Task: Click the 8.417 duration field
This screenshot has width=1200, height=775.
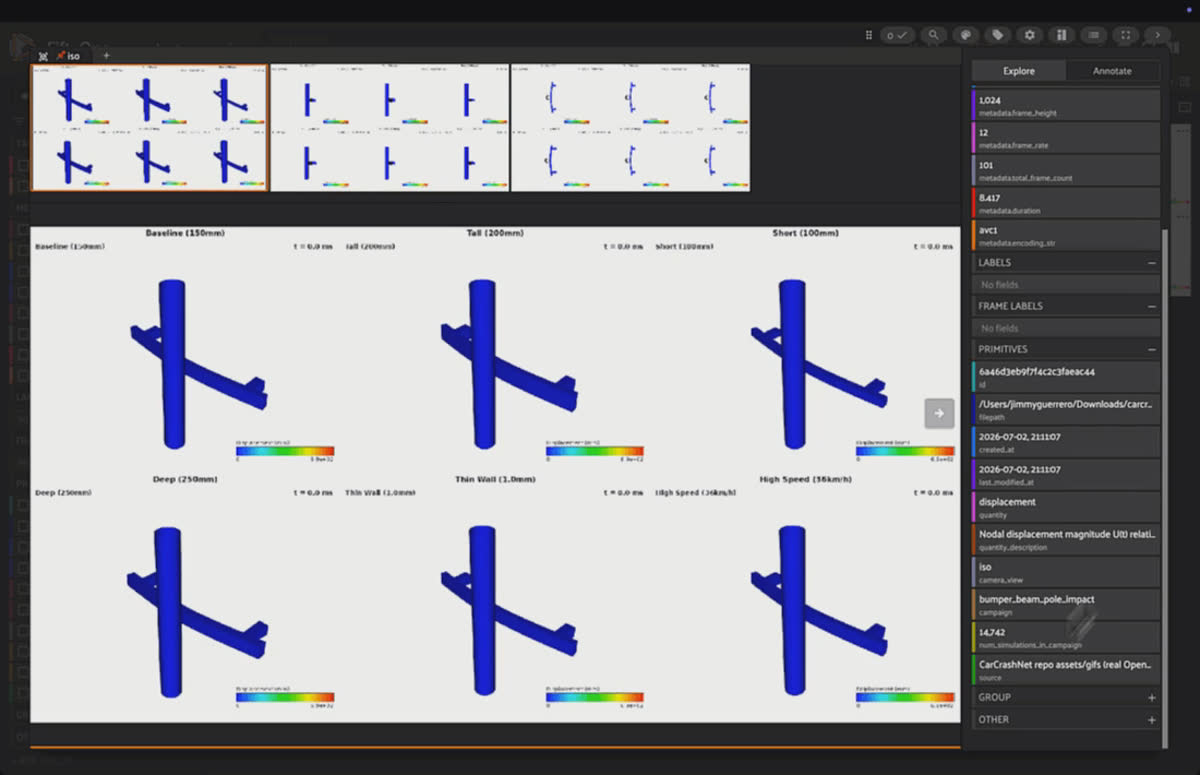Action: [x=1066, y=203]
